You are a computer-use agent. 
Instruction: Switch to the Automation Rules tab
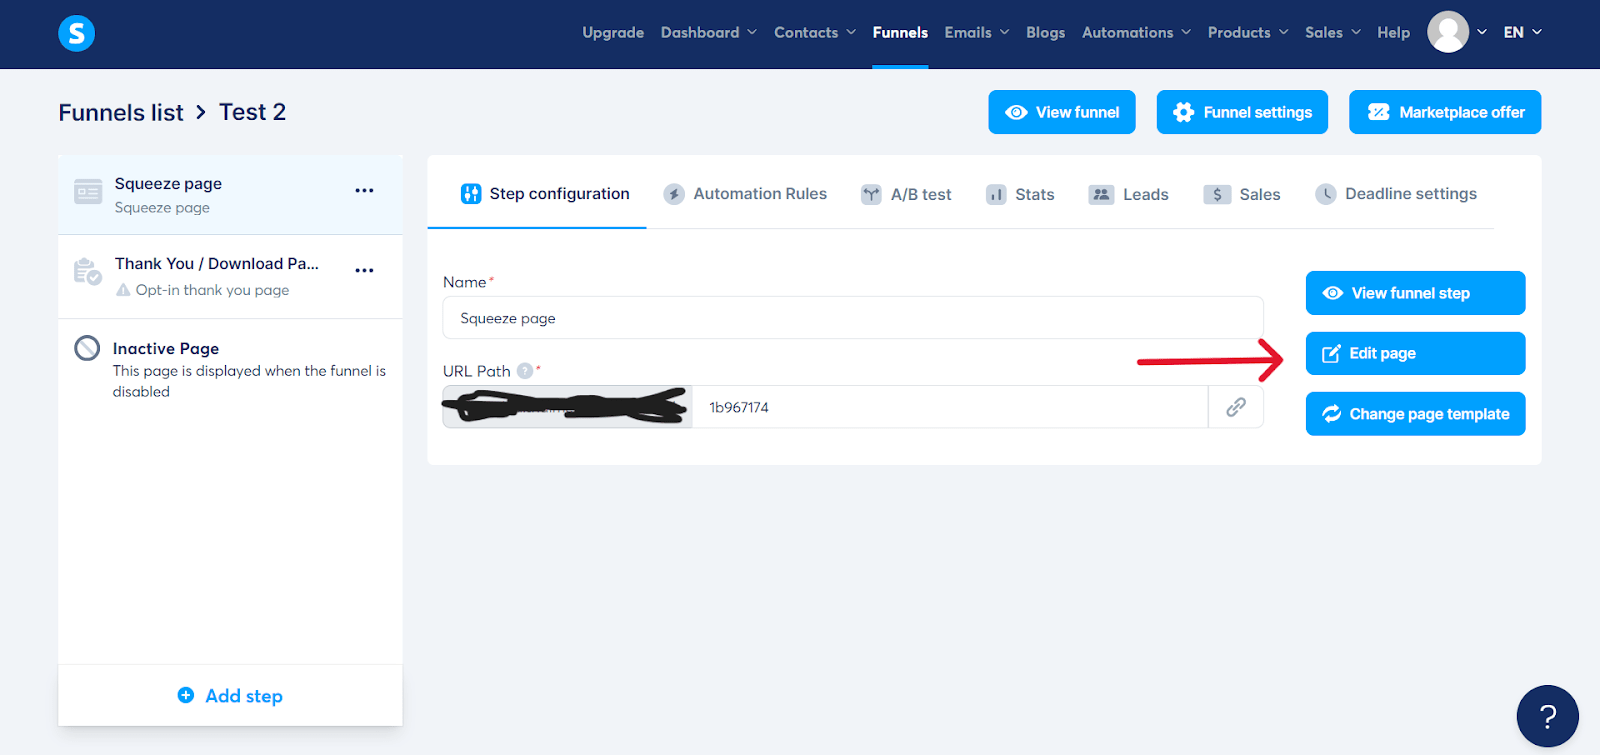point(745,194)
